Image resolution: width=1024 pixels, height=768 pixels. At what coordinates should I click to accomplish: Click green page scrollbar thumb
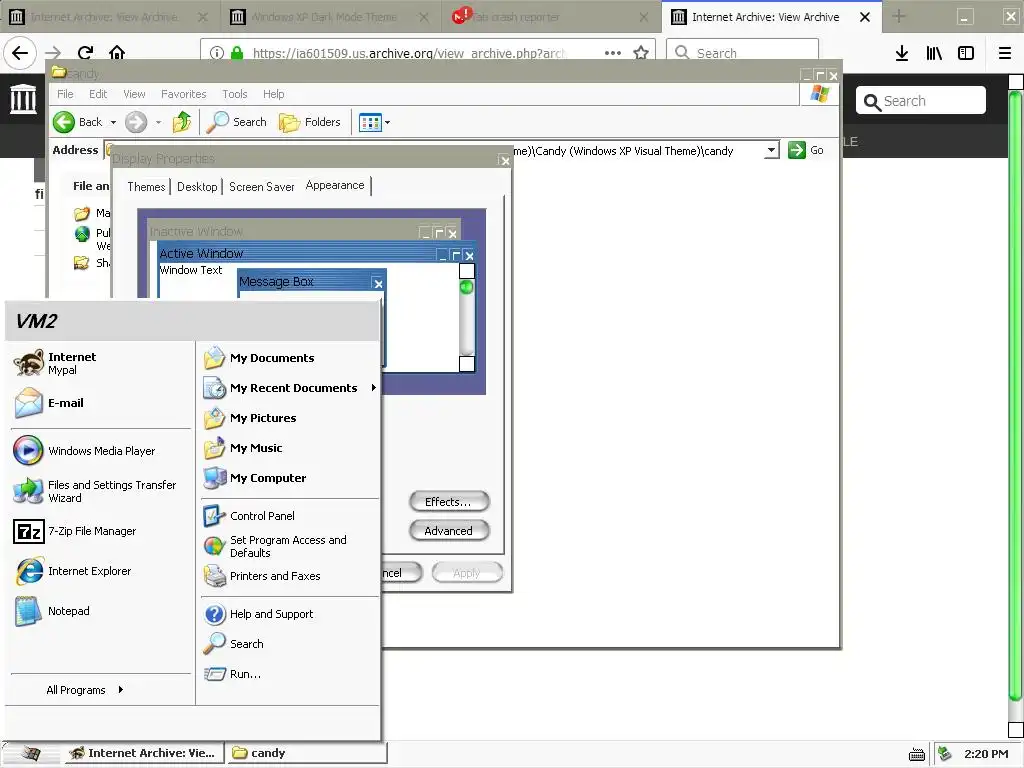click(1015, 395)
